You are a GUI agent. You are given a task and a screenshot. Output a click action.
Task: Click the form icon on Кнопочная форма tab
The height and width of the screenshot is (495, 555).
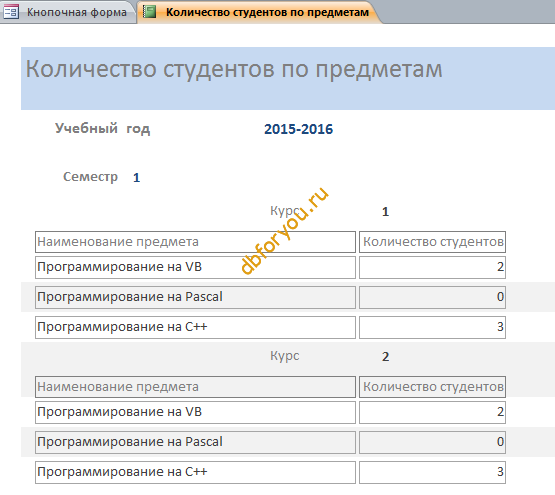click(11, 12)
